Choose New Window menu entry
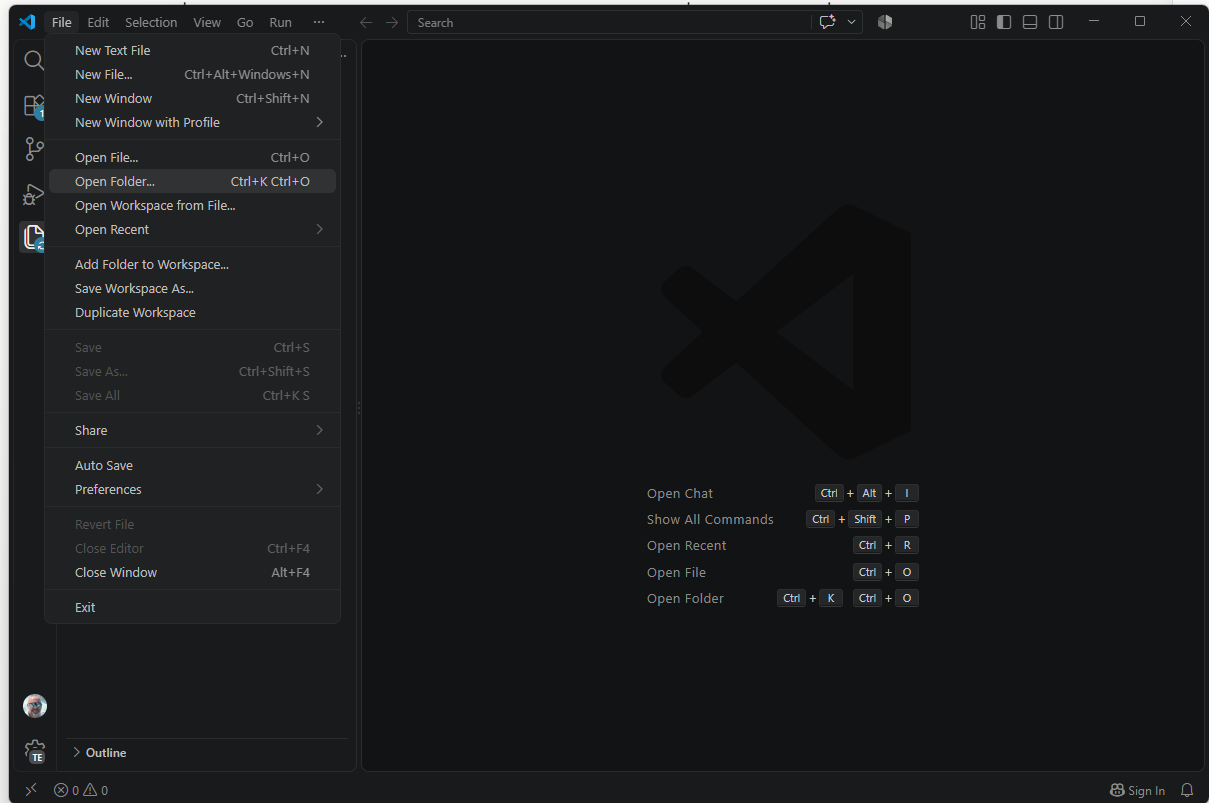This screenshot has width=1209, height=803. pyautogui.click(x=192, y=98)
